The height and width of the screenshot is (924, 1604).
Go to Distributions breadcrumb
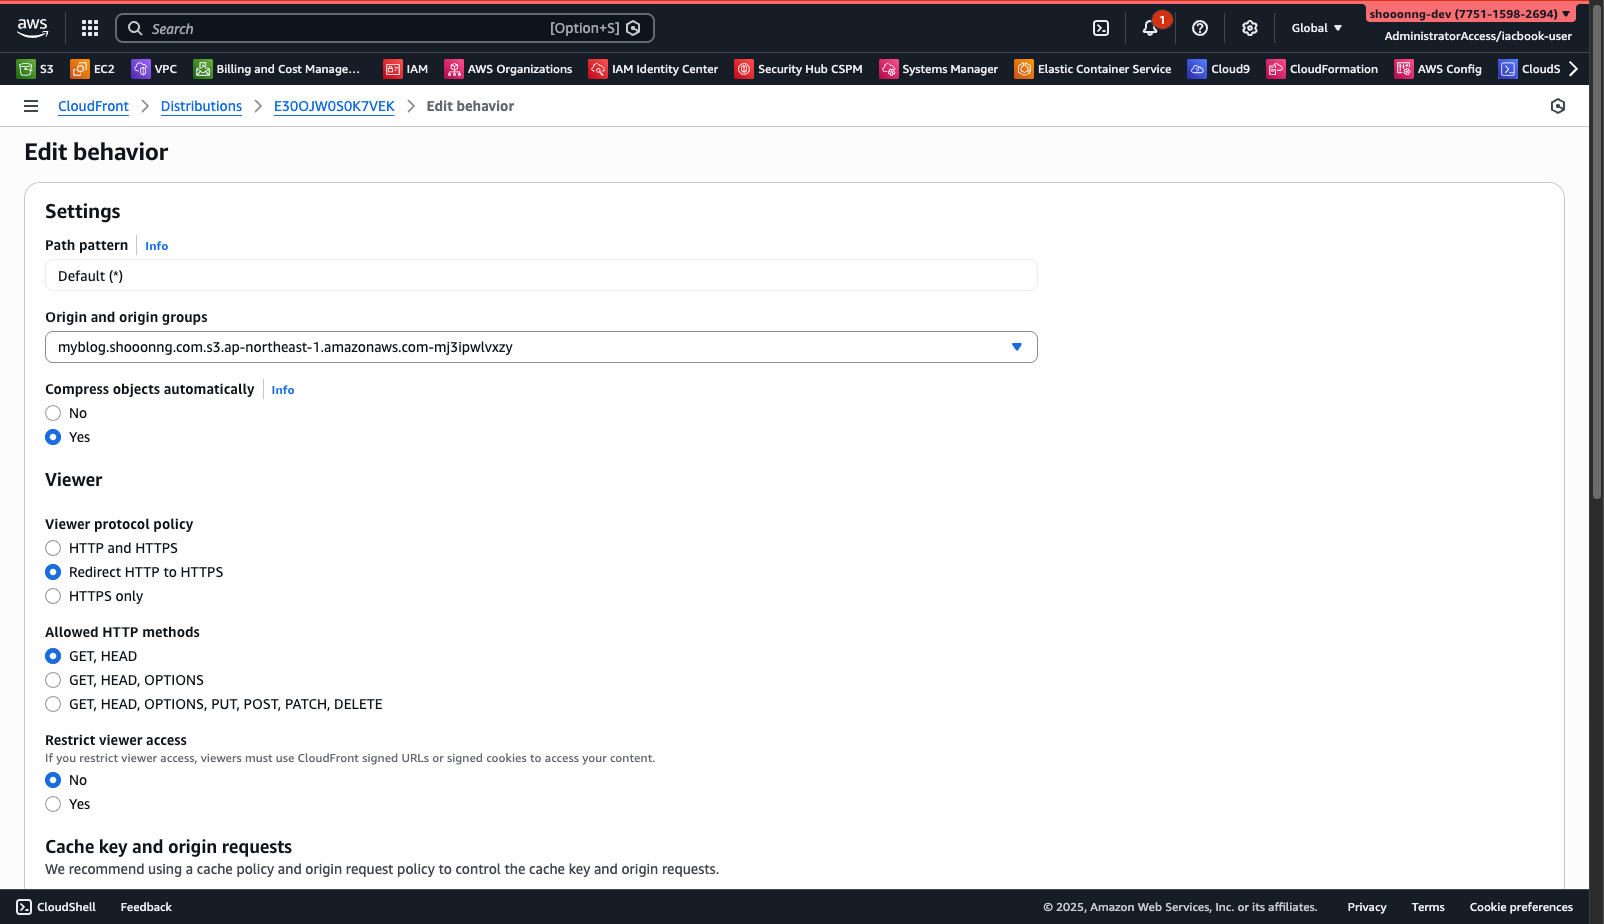click(201, 106)
